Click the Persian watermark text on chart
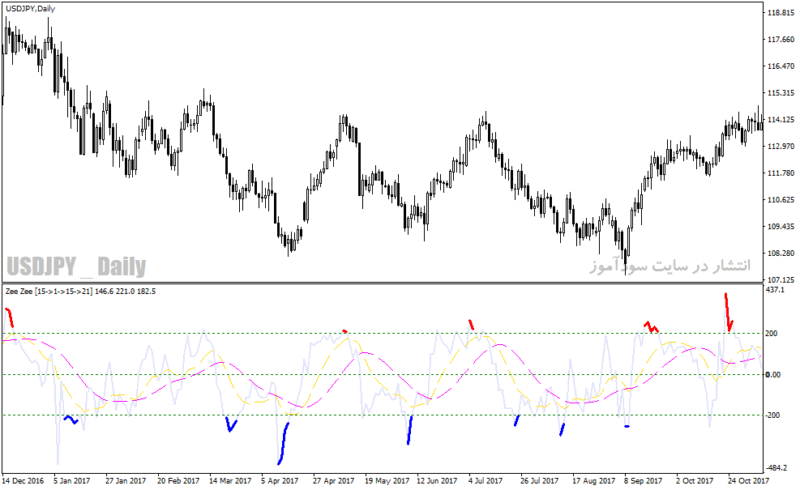Screen dimensions: 800x490 [670, 265]
